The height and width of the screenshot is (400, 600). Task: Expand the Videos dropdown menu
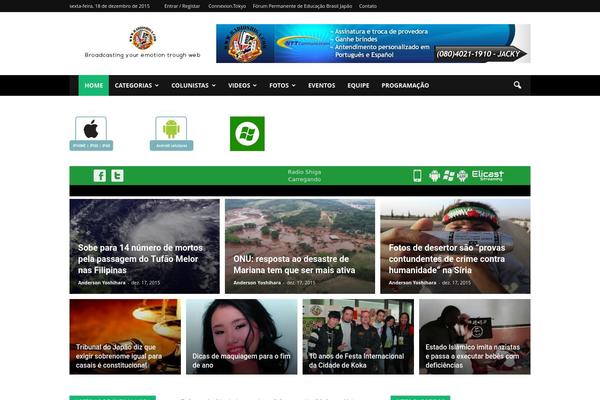coord(242,85)
